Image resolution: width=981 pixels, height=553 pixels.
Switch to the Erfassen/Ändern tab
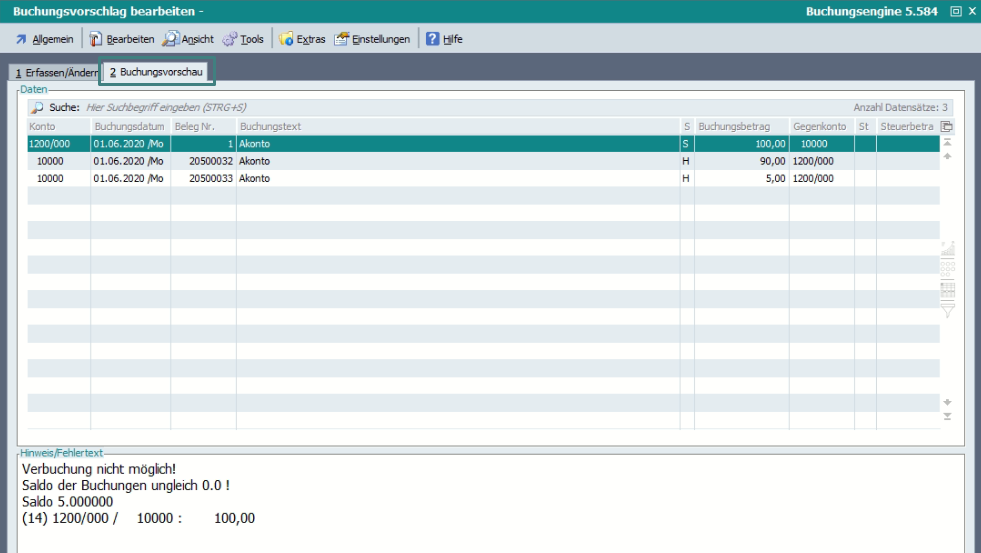pos(55,73)
